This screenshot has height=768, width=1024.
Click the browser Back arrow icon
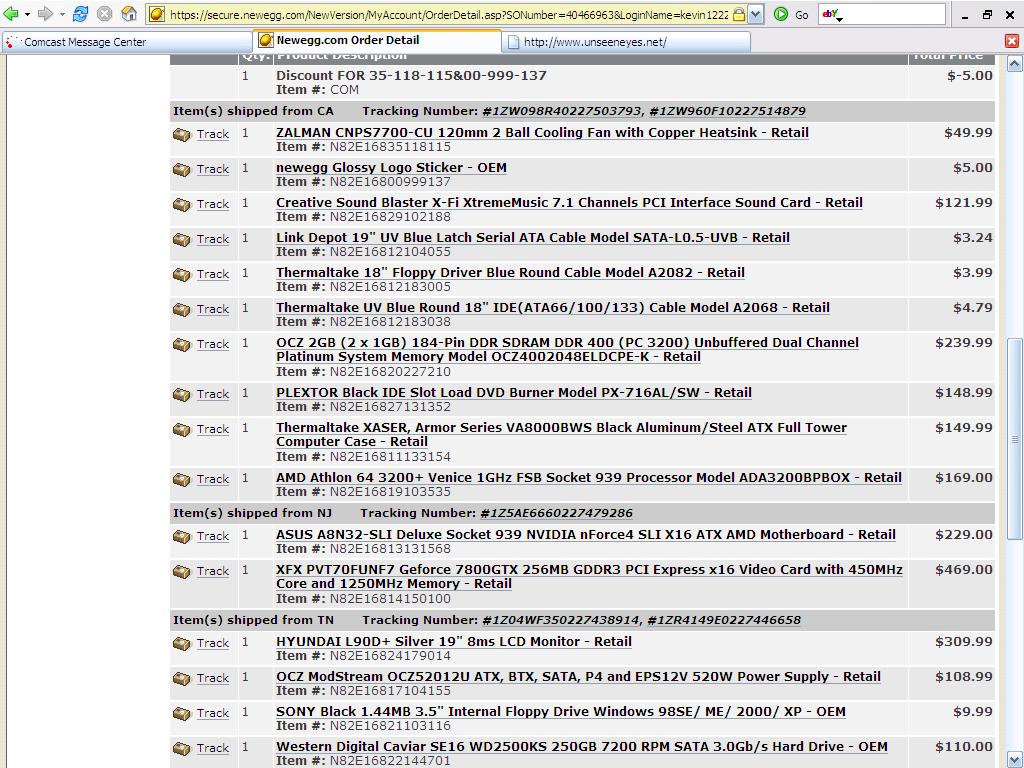point(11,14)
